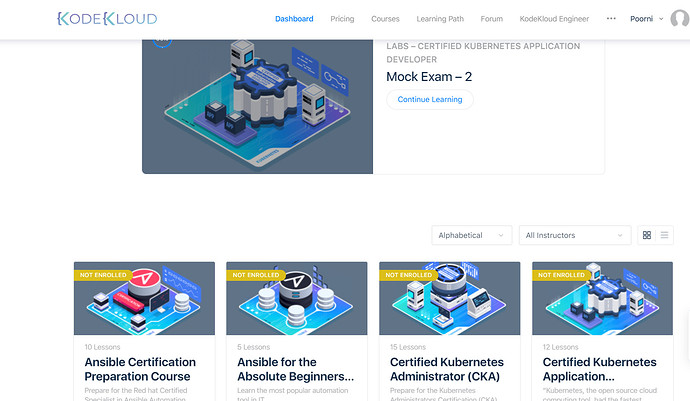Click the "10 Lessons" label
Image resolution: width=690 pixels, height=401 pixels.
coord(102,347)
